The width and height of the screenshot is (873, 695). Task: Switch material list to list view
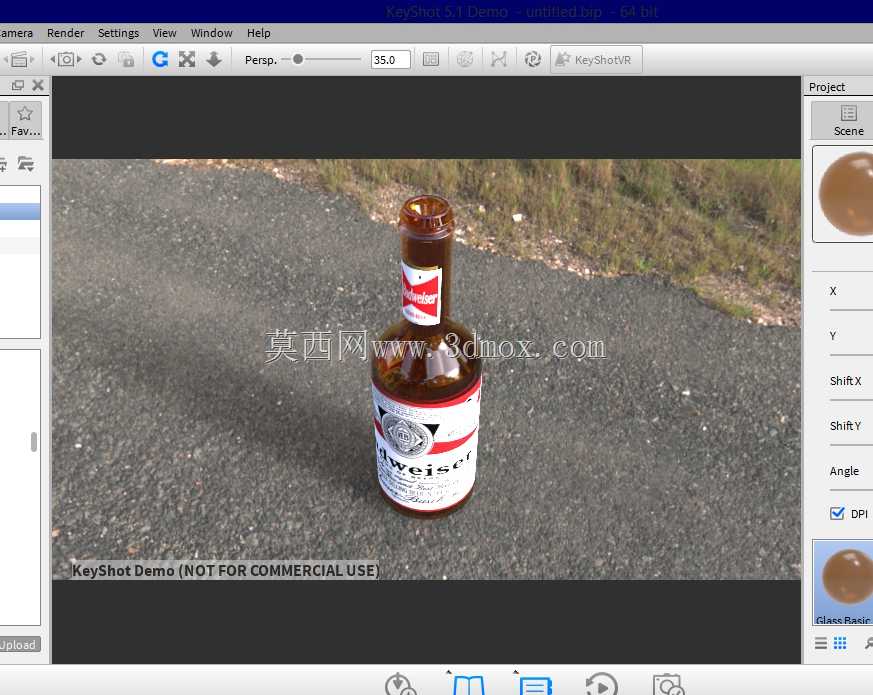click(x=821, y=643)
